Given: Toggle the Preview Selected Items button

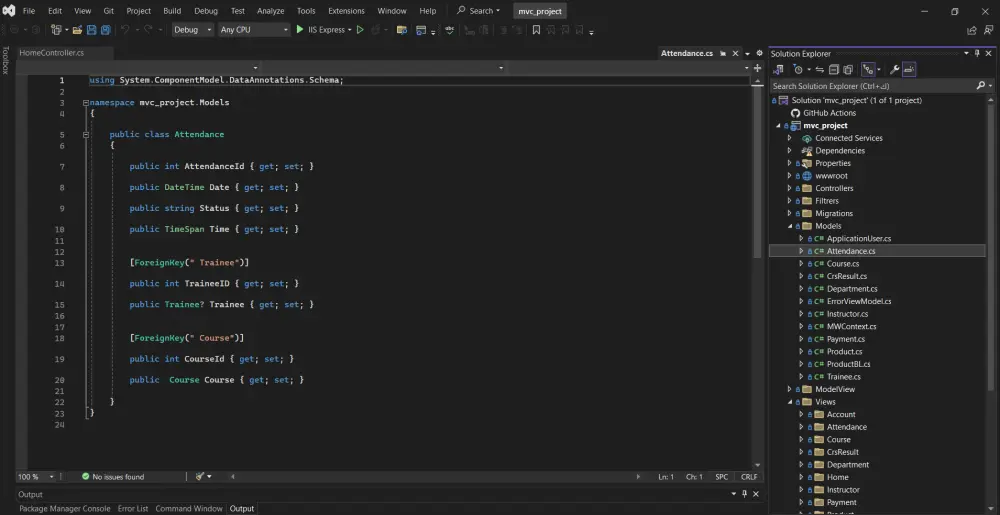Looking at the screenshot, I should point(910,70).
